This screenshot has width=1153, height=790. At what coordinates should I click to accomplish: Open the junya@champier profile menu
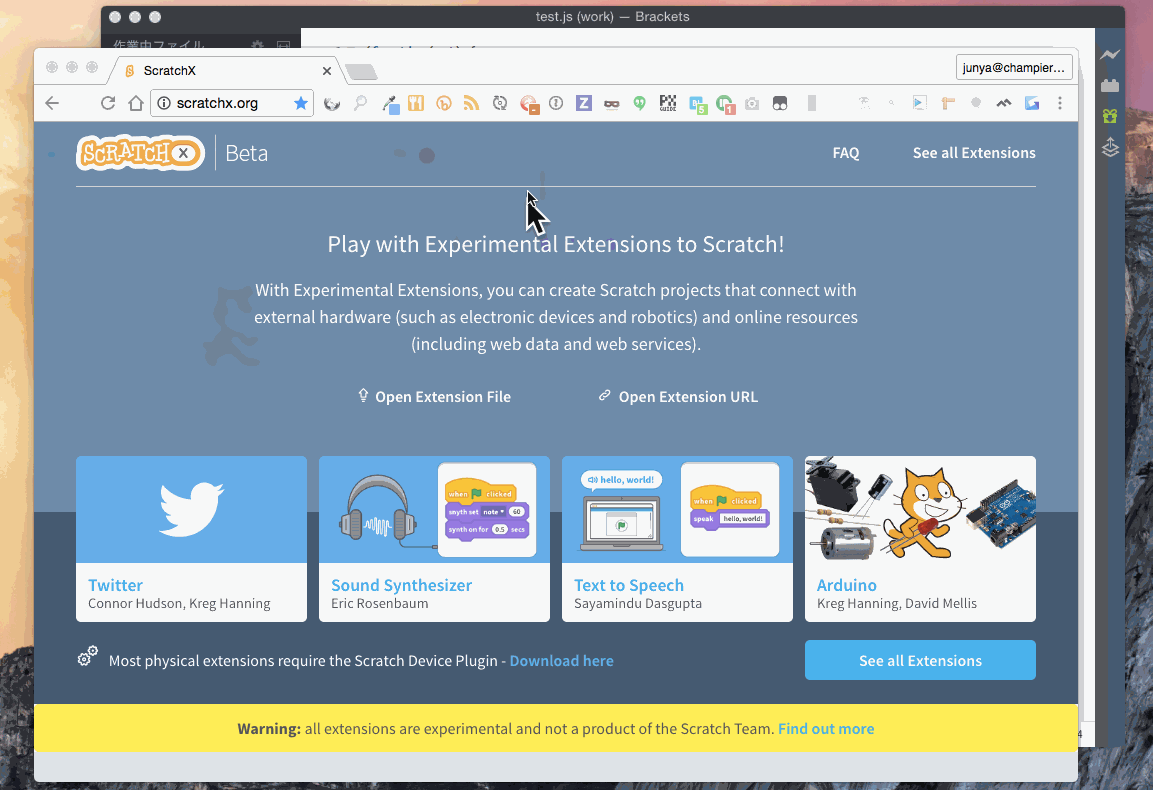click(x=1014, y=68)
